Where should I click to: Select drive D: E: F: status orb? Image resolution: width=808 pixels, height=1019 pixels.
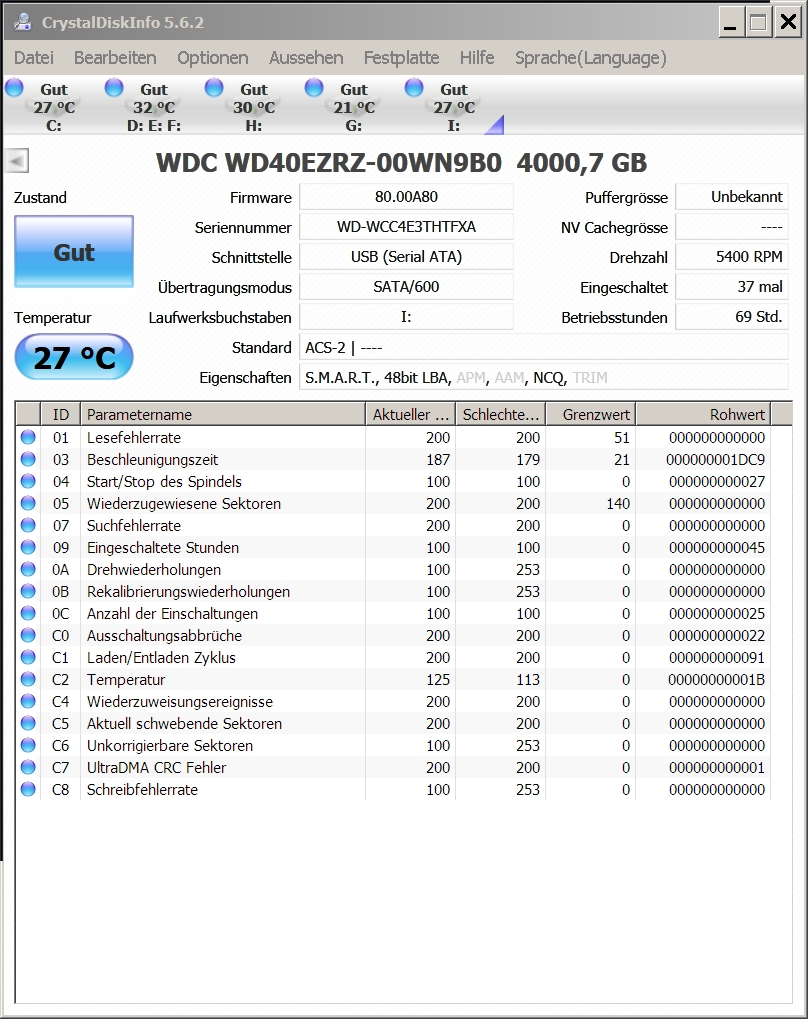pos(114,87)
